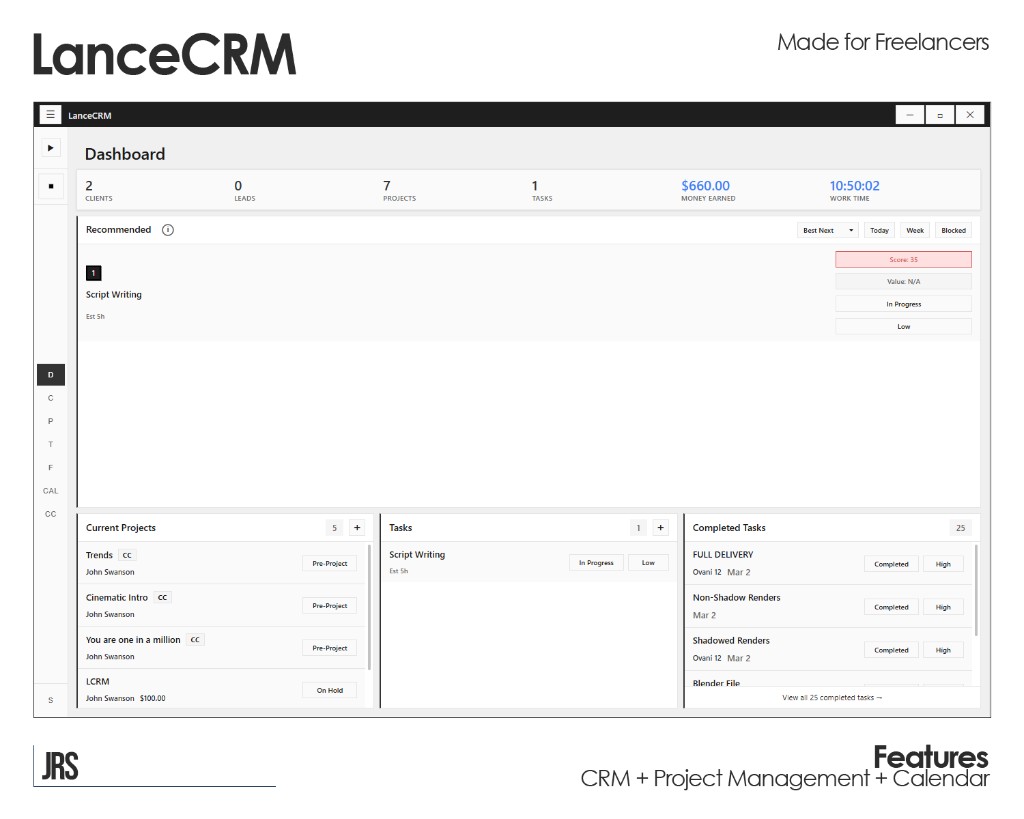Open Settings via the S sidebar icon
1024x819 pixels.
(x=50, y=700)
